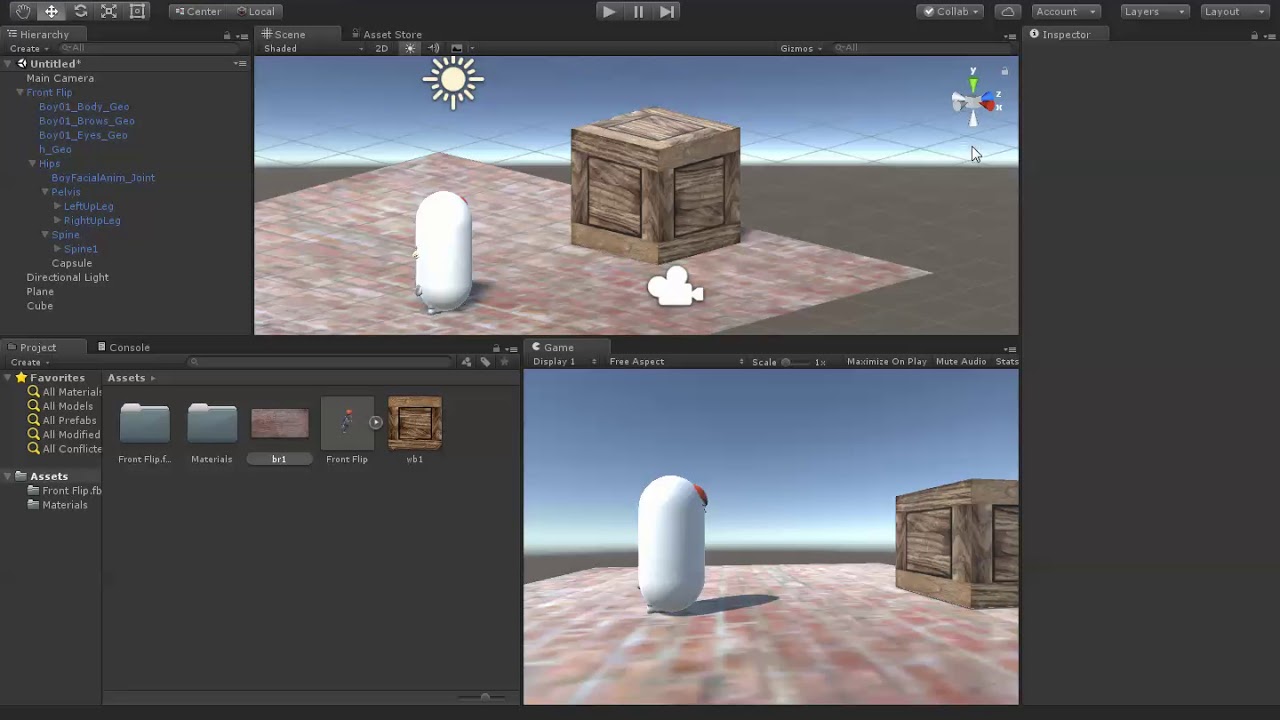Screen dimensions: 1280x720
Task: Click the Scene search field
Action: pyautogui.click(x=920, y=48)
